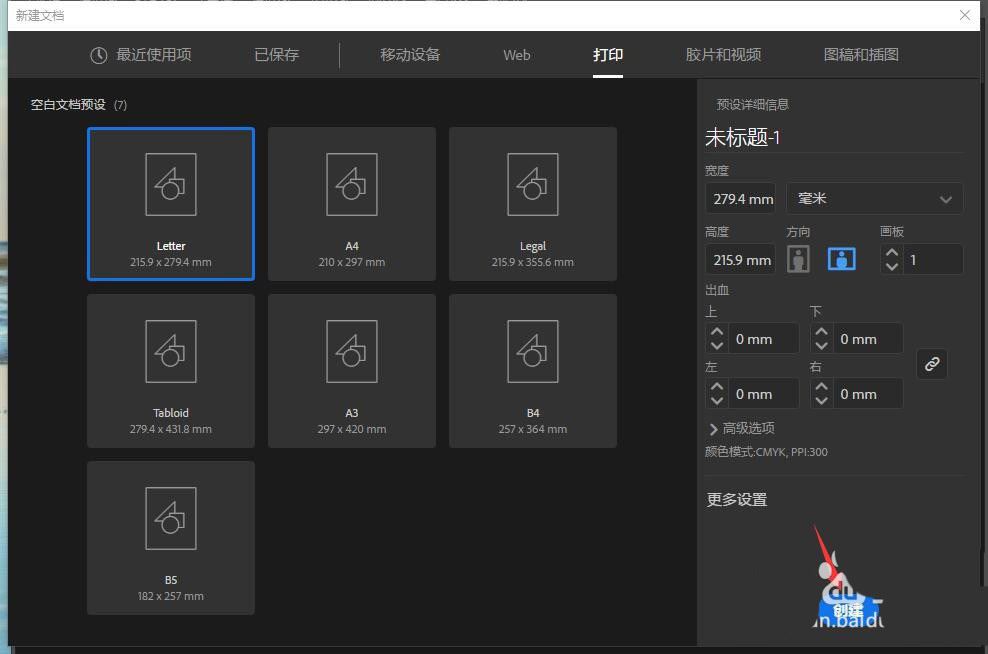The image size is (988, 654).
Task: Select the B4 preset
Action: pyautogui.click(x=532, y=352)
